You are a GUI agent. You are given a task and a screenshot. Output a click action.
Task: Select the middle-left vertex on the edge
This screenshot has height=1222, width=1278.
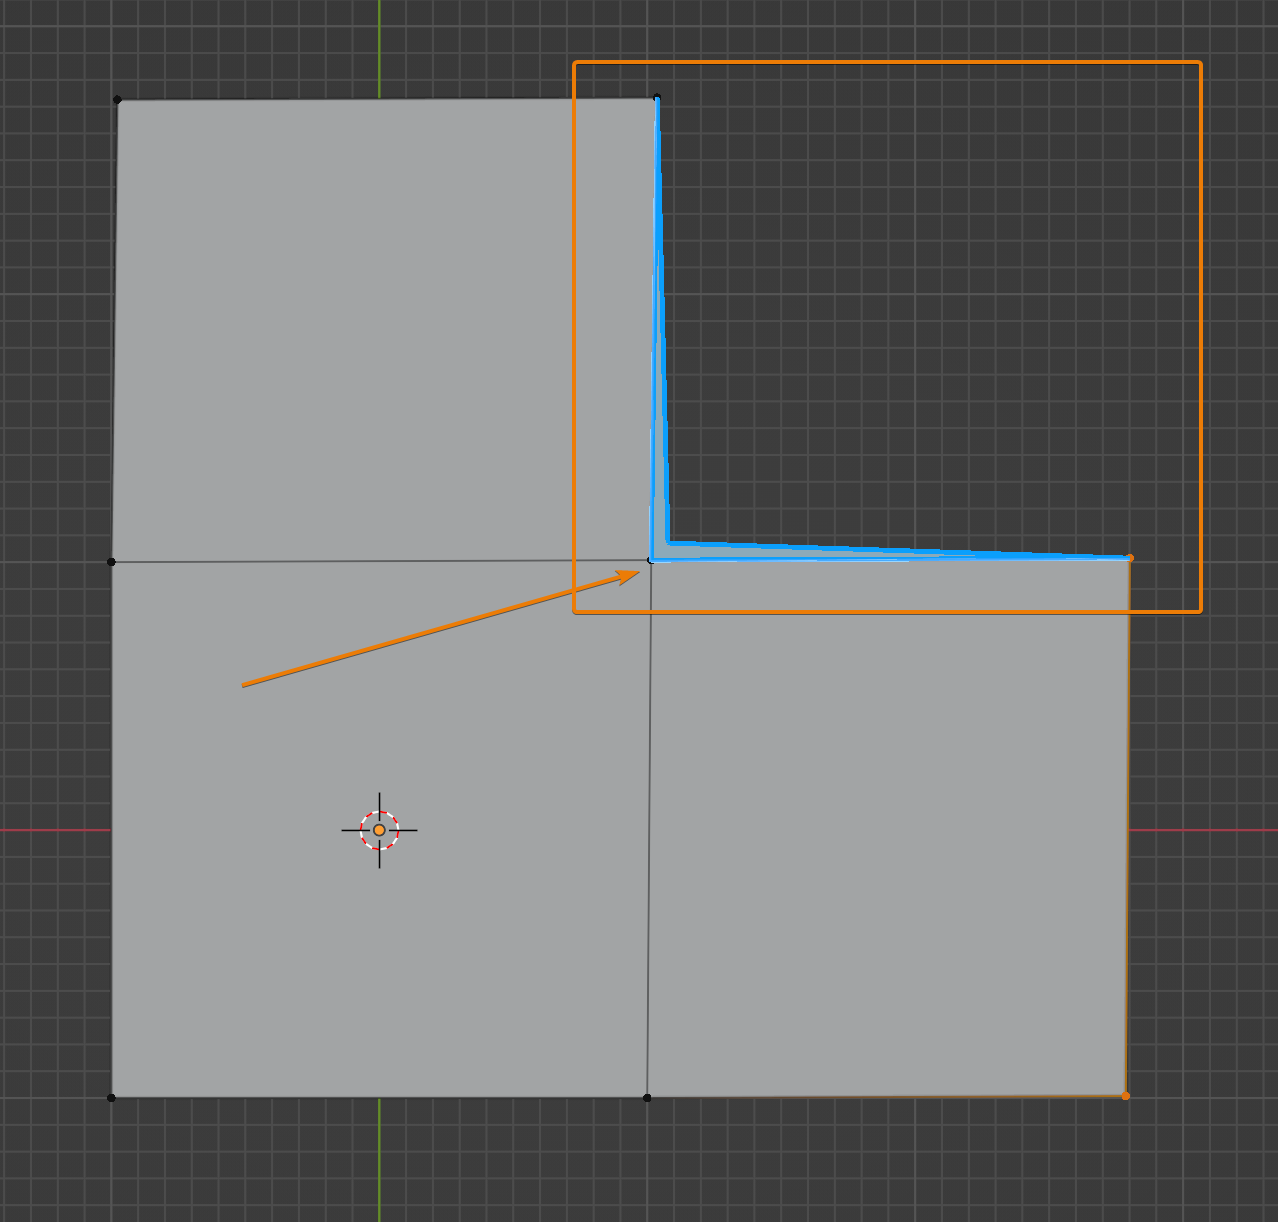point(112,560)
